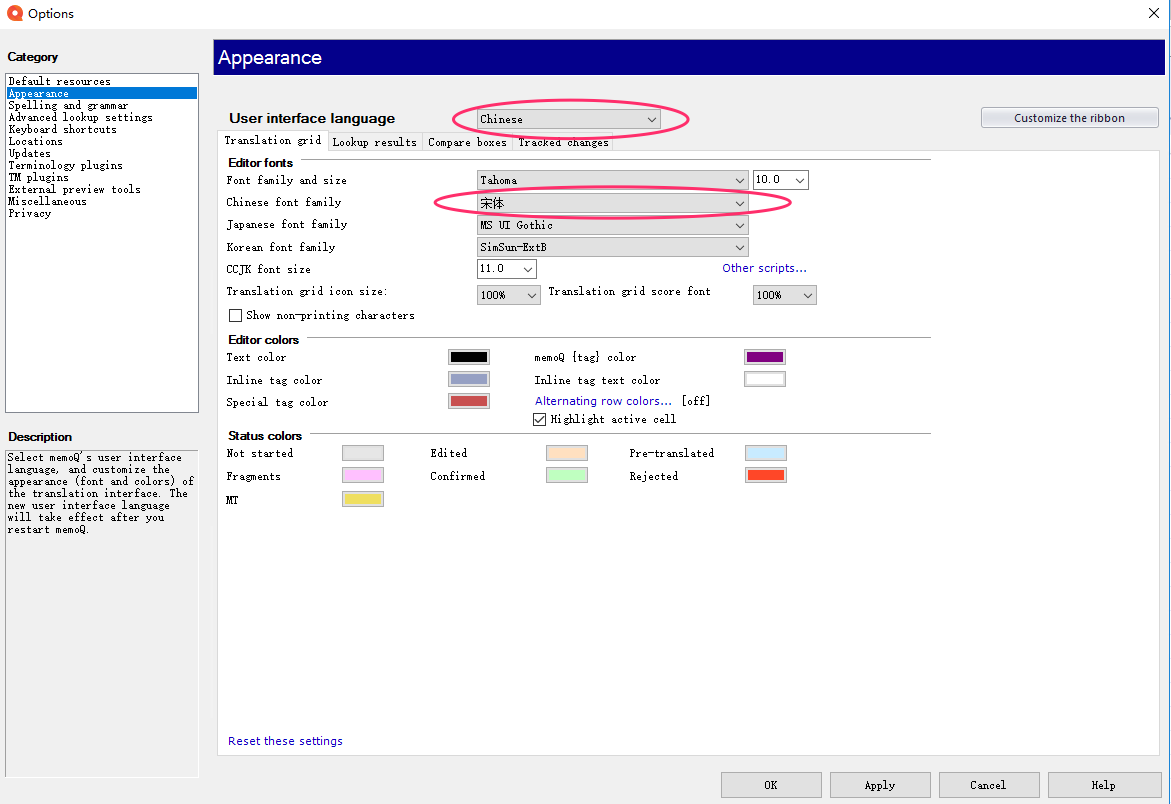Change the Inline tag text color swatch

click(x=765, y=379)
